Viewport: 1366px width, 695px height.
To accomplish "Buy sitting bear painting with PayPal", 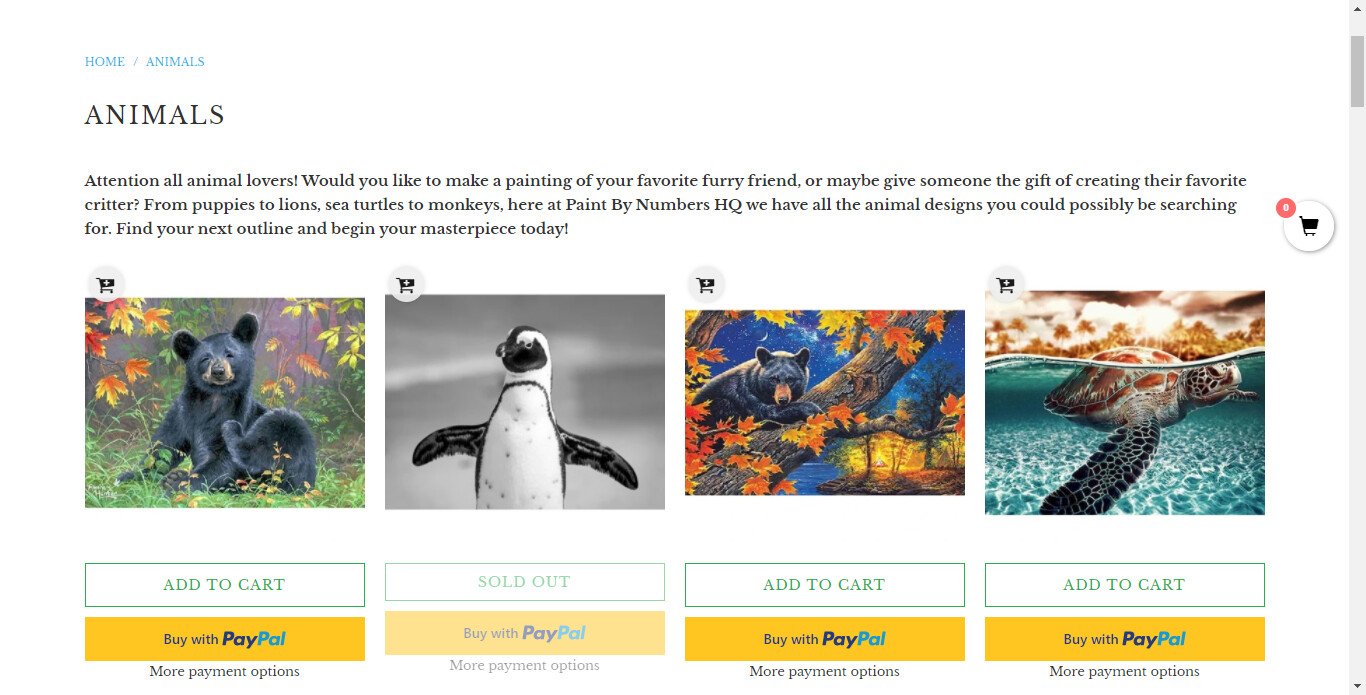I will tap(225, 639).
